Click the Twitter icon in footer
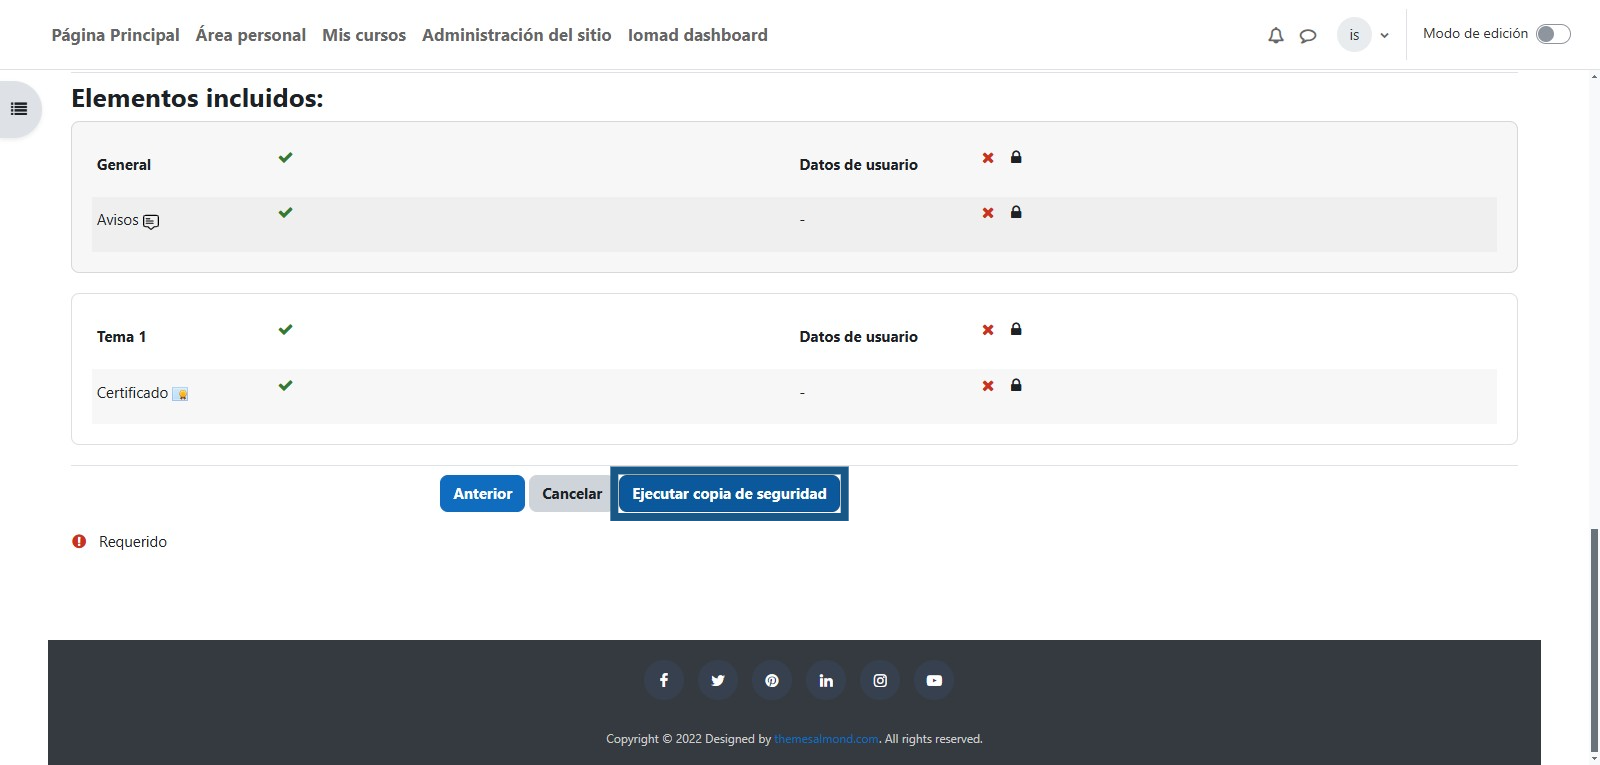Screen dimensions: 1600x765 (718, 680)
